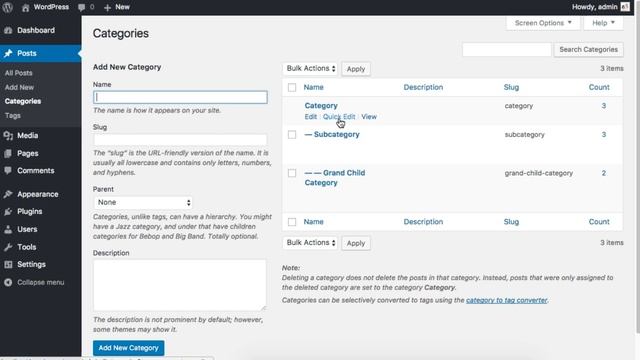Viewport: 640px width, 360px height.
Task: Click the Settings sliders icon
Action: click(x=8, y=264)
